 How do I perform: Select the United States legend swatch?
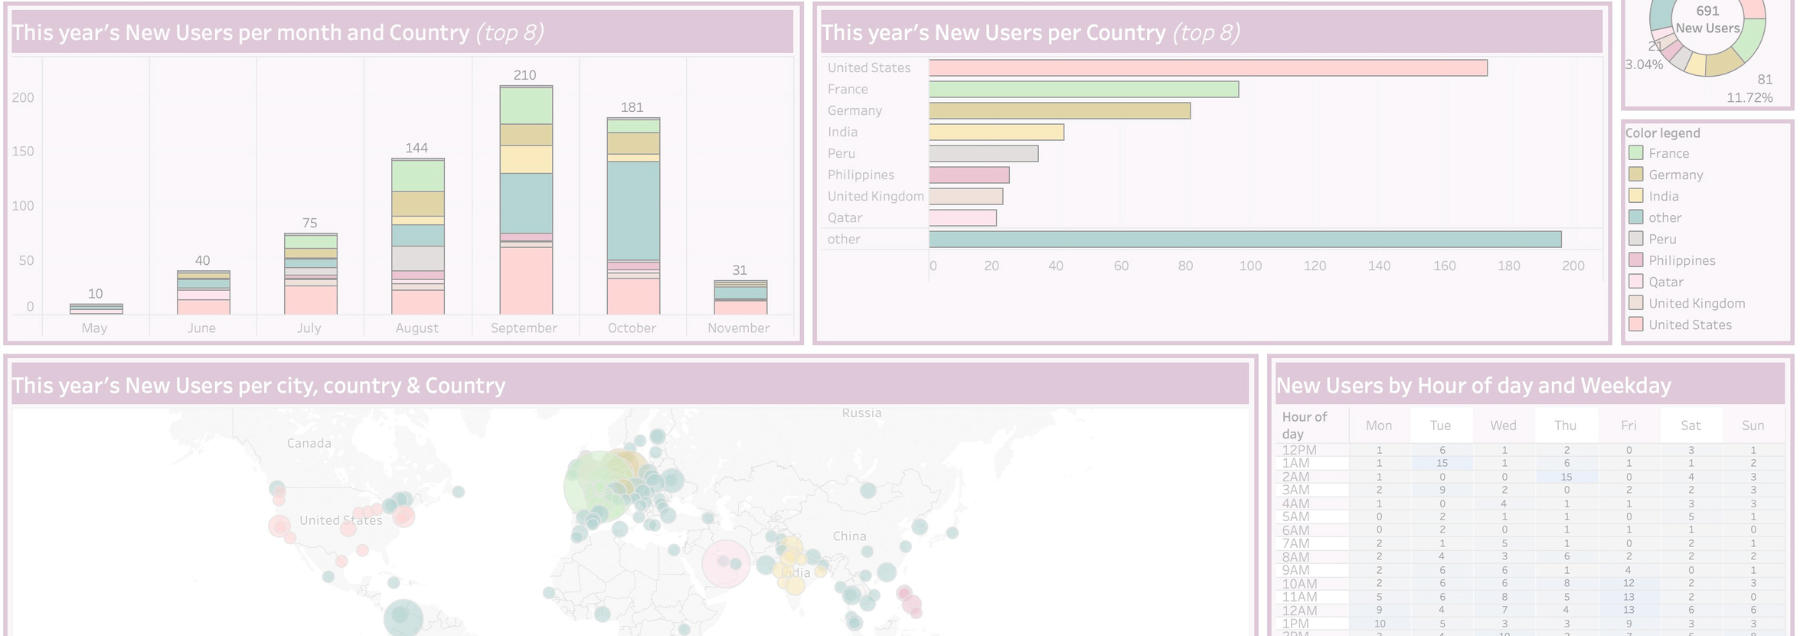tap(1635, 325)
